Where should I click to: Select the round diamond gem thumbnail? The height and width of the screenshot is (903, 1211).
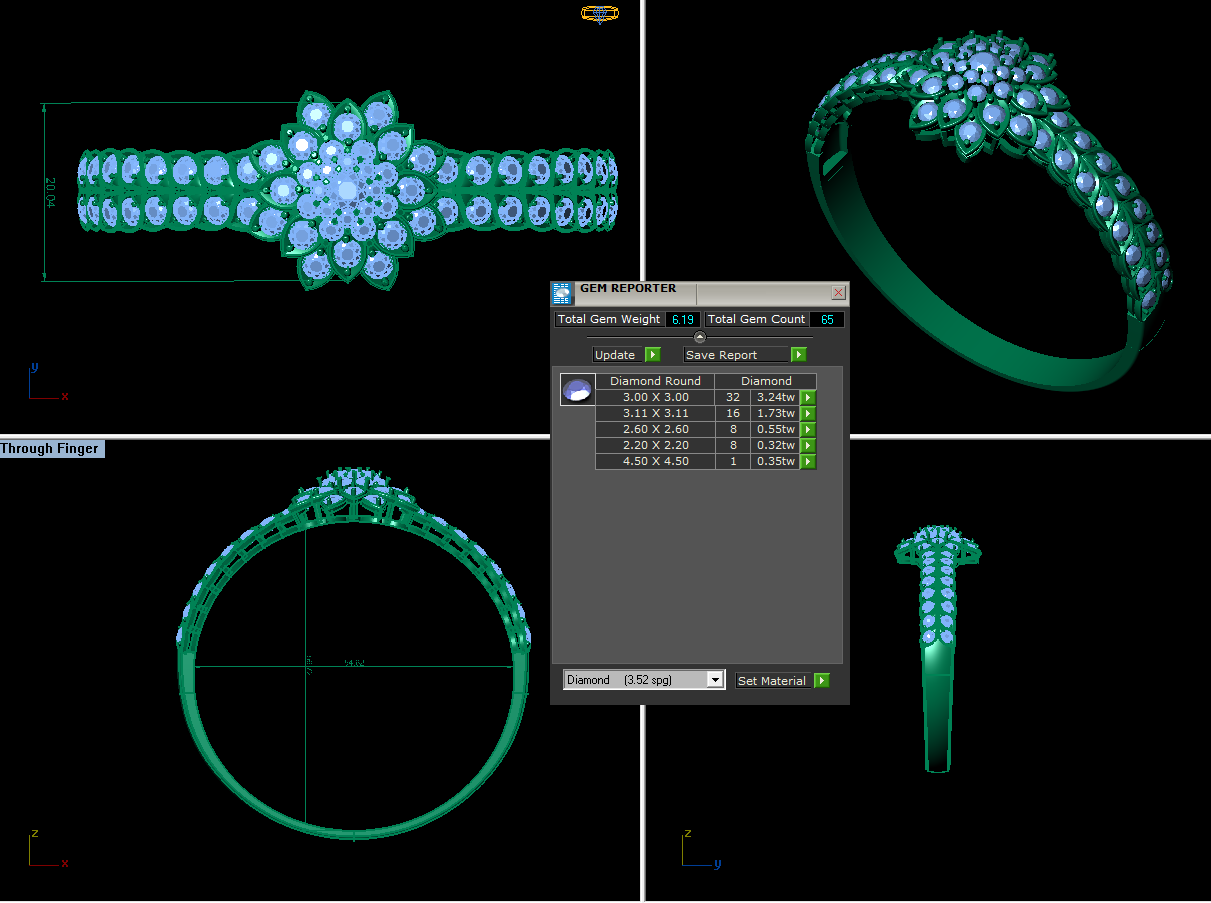(578, 390)
